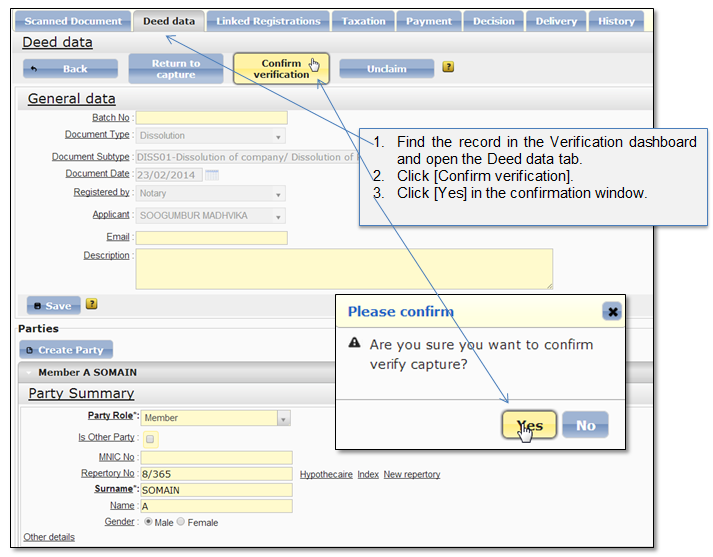Switch to Linked Registrations tab

click(x=268, y=21)
